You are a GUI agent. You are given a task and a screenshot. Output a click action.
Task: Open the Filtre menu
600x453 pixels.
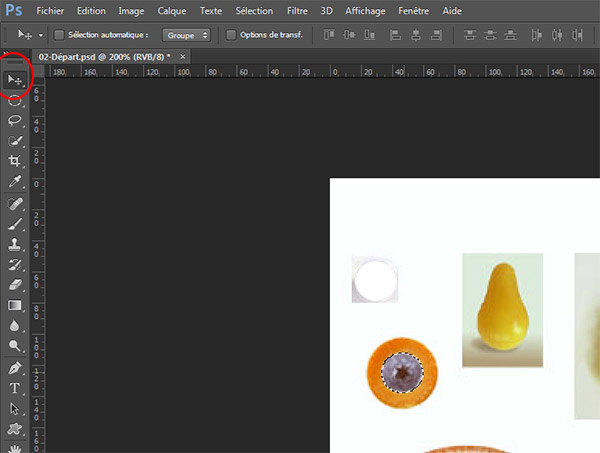[297, 11]
